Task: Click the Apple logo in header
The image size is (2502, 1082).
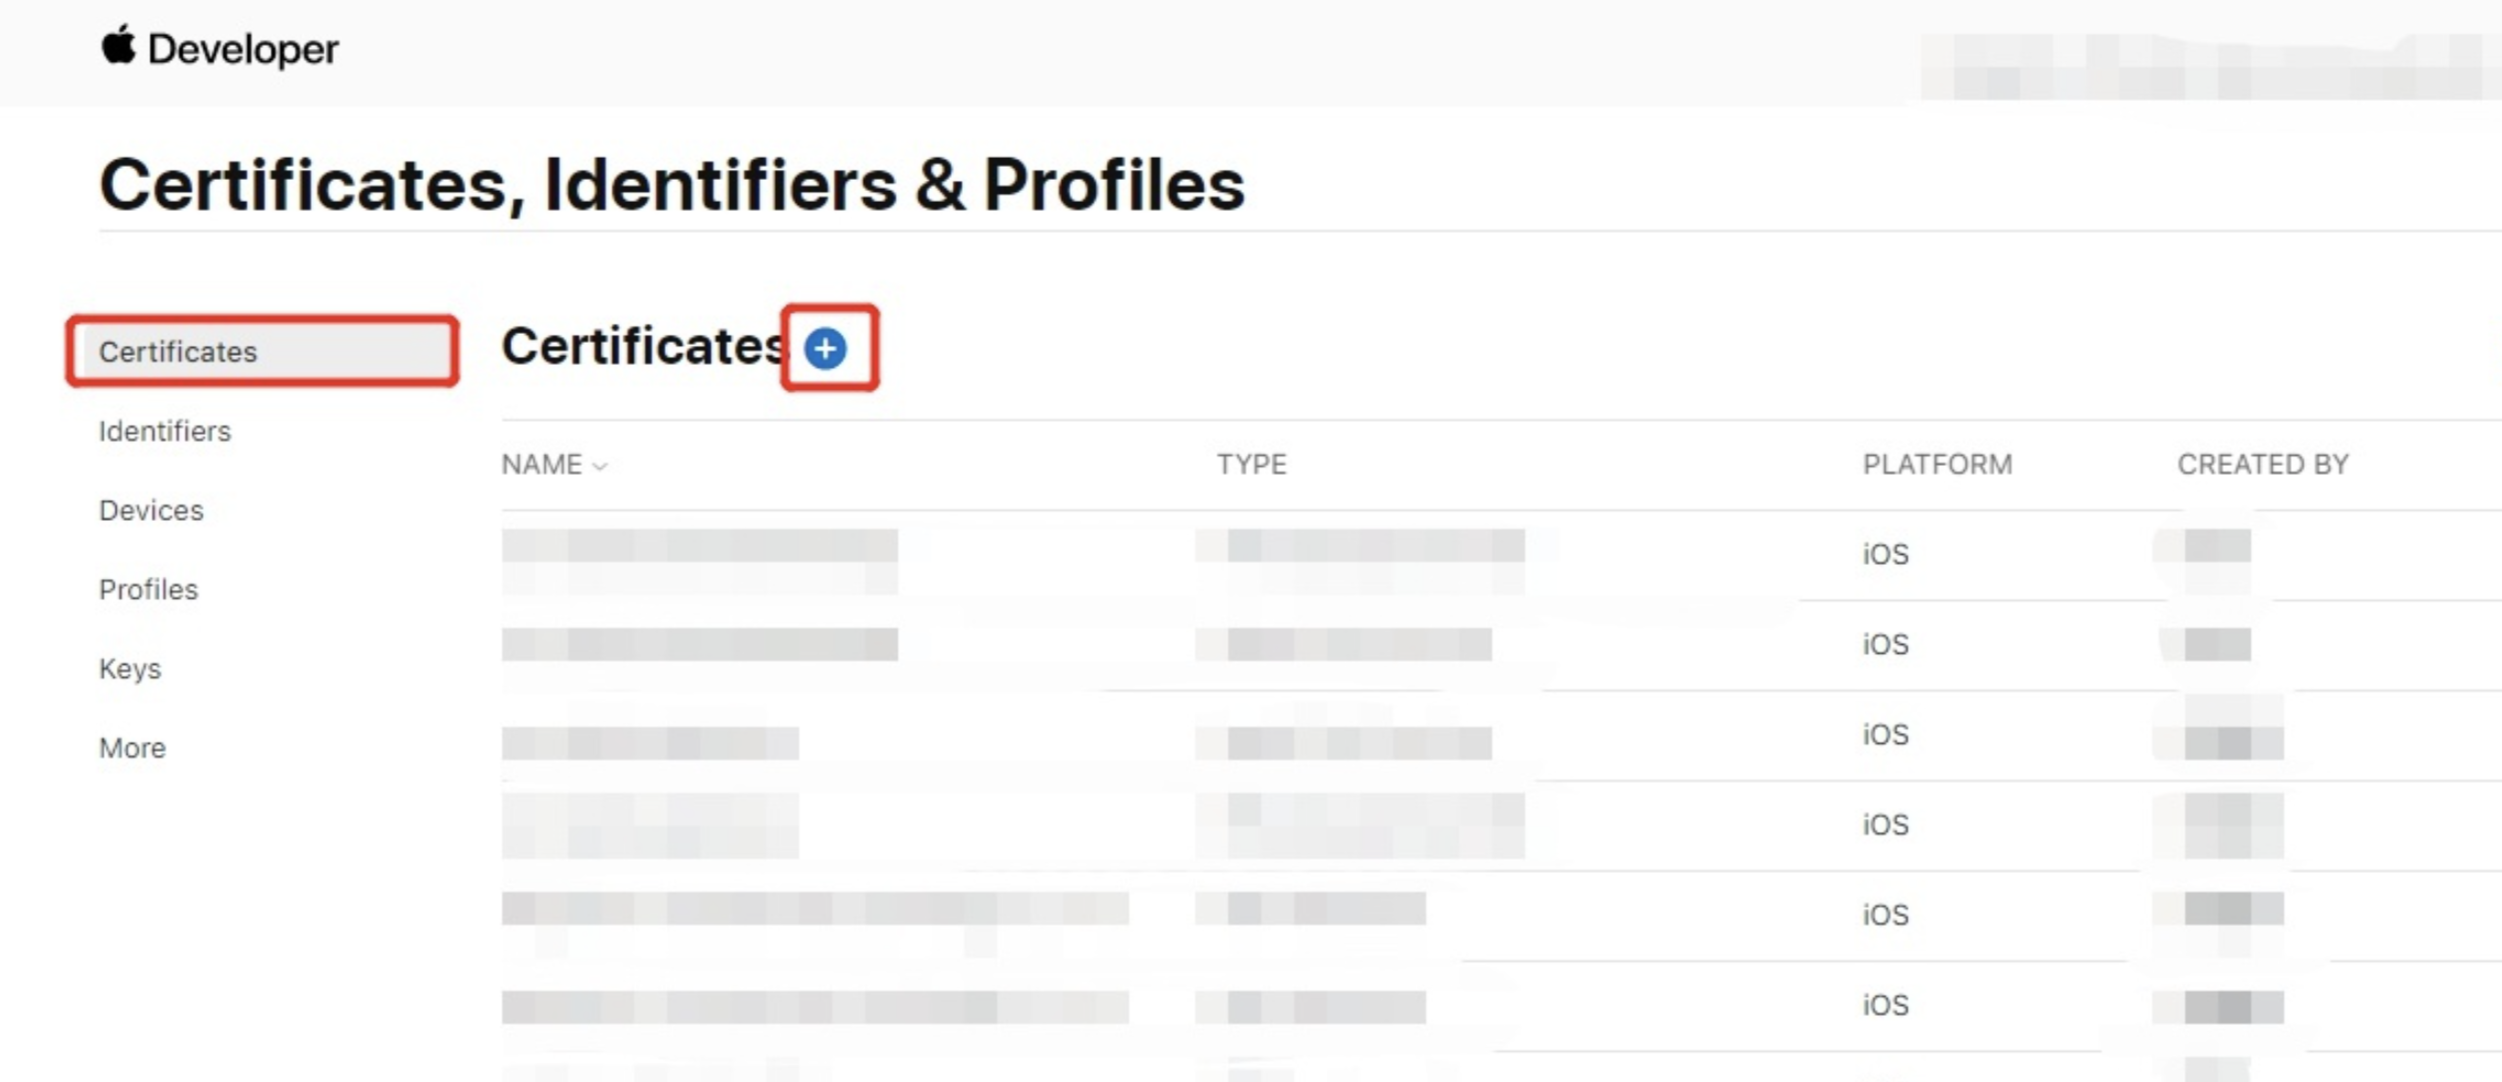Action: click(118, 46)
